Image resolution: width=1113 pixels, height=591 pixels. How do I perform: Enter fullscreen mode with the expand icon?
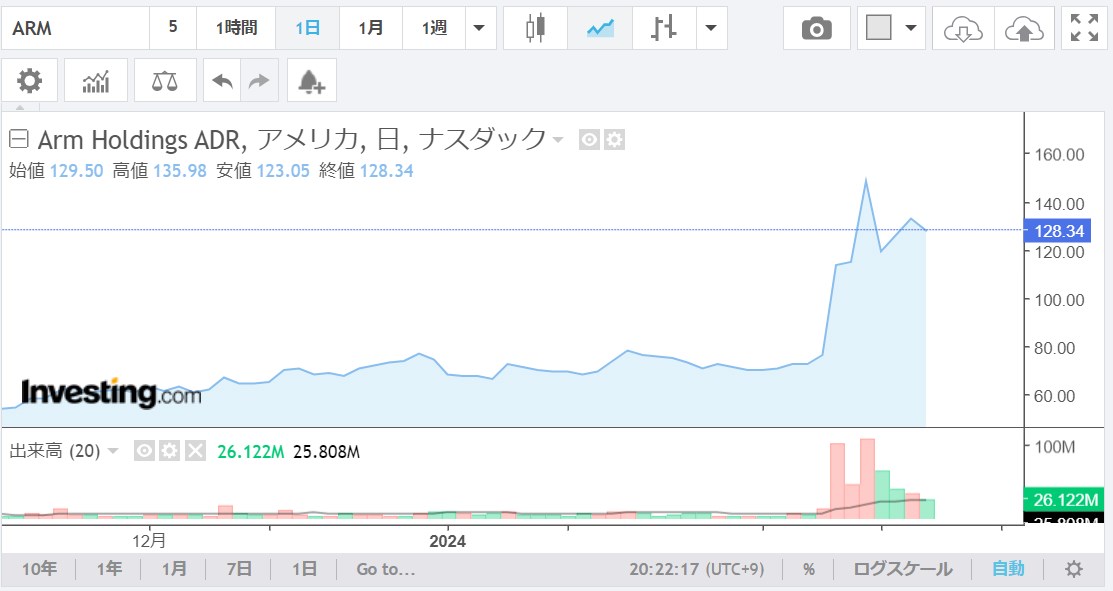coord(1085,28)
